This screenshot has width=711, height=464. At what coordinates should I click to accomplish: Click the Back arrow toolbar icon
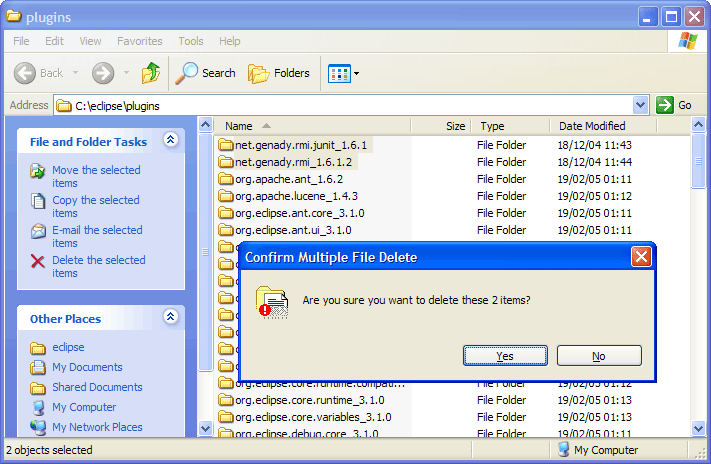point(24,73)
